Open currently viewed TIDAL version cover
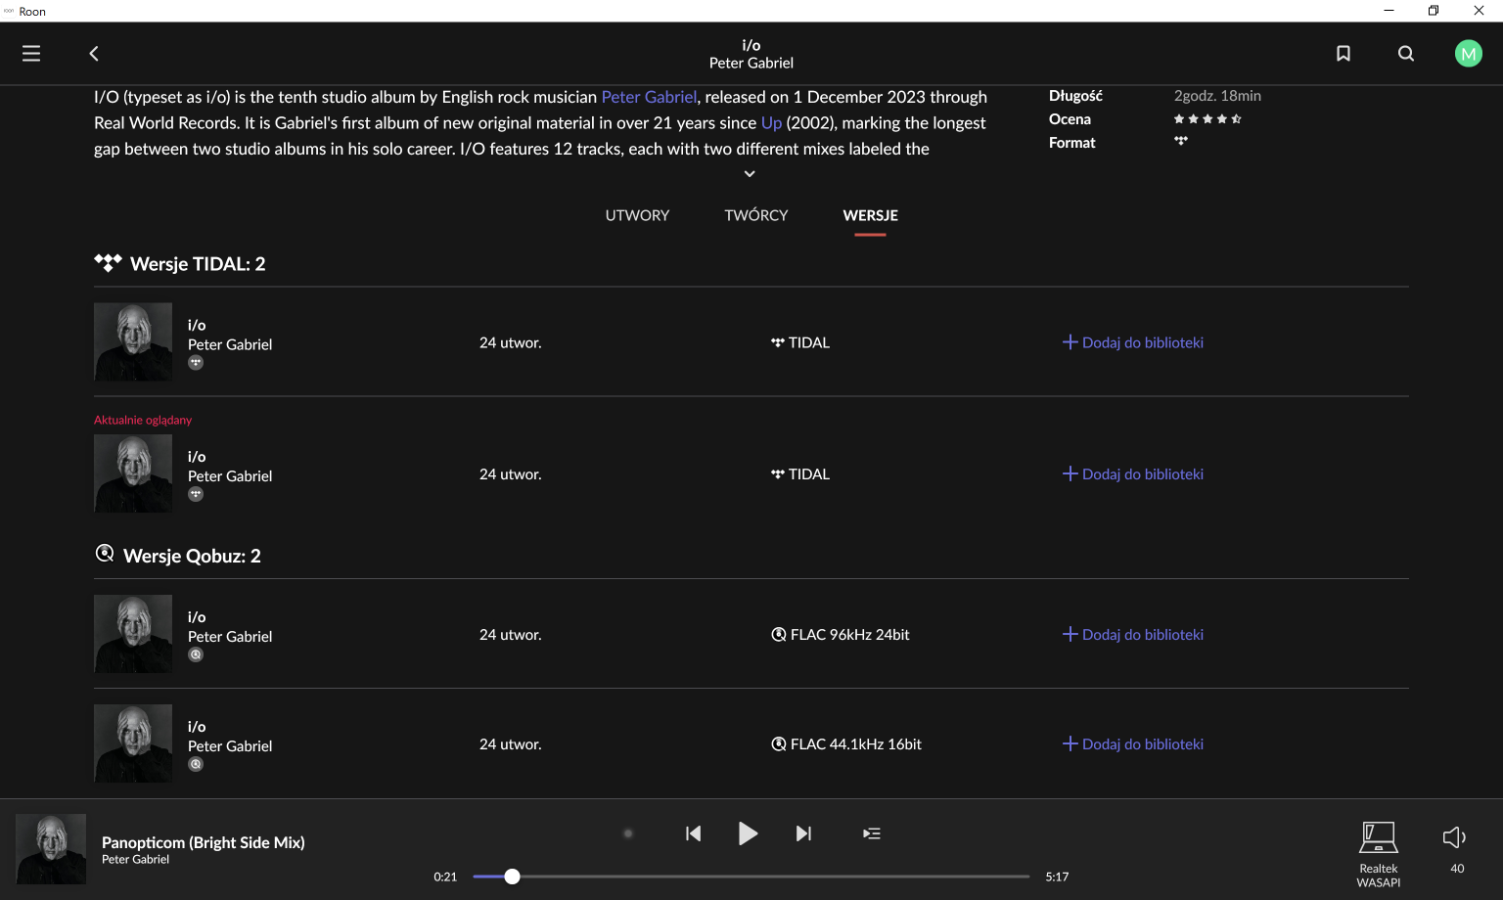 point(133,474)
